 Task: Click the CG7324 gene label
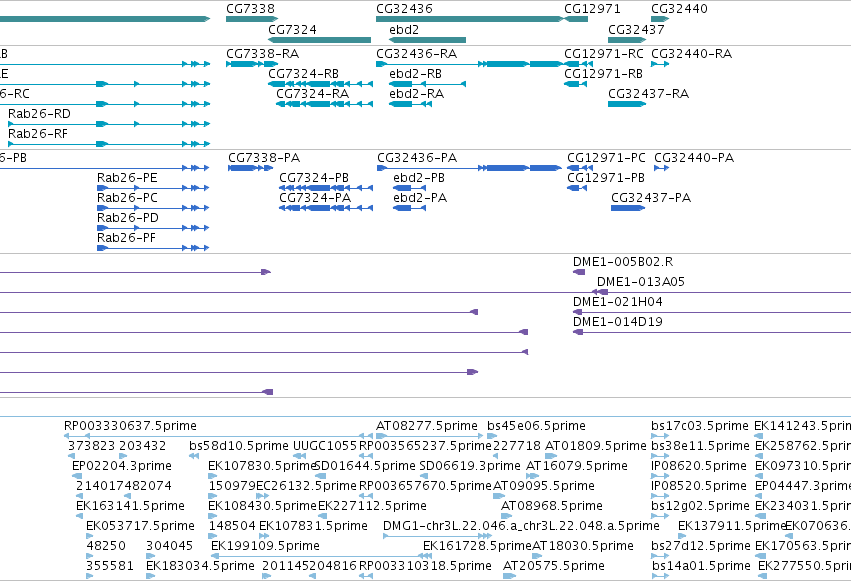click(292, 29)
